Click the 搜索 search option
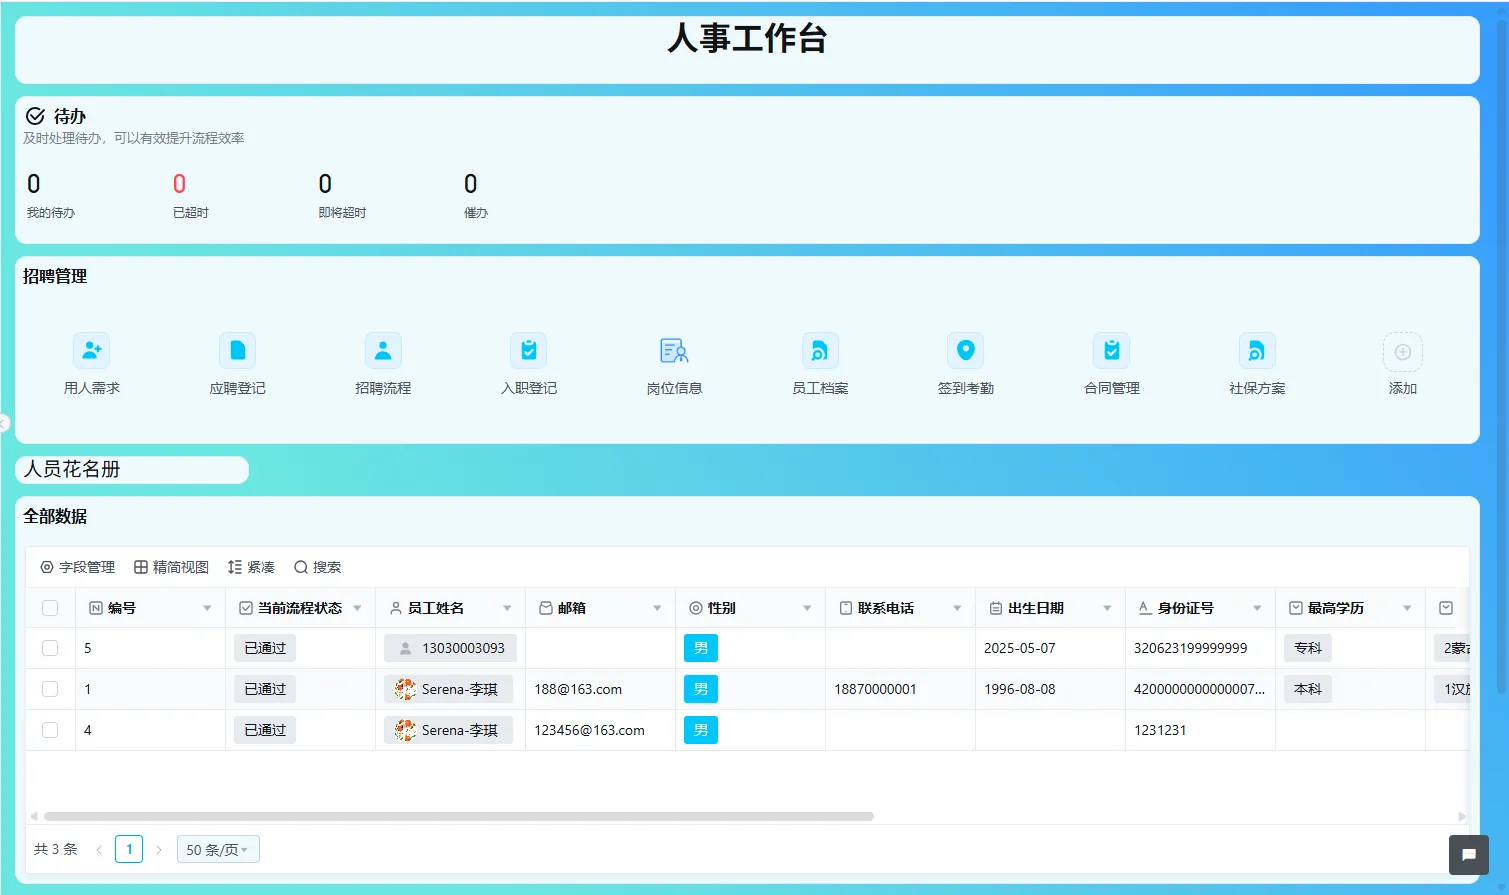Screen dimensions: 1509x895 [x=318, y=567]
